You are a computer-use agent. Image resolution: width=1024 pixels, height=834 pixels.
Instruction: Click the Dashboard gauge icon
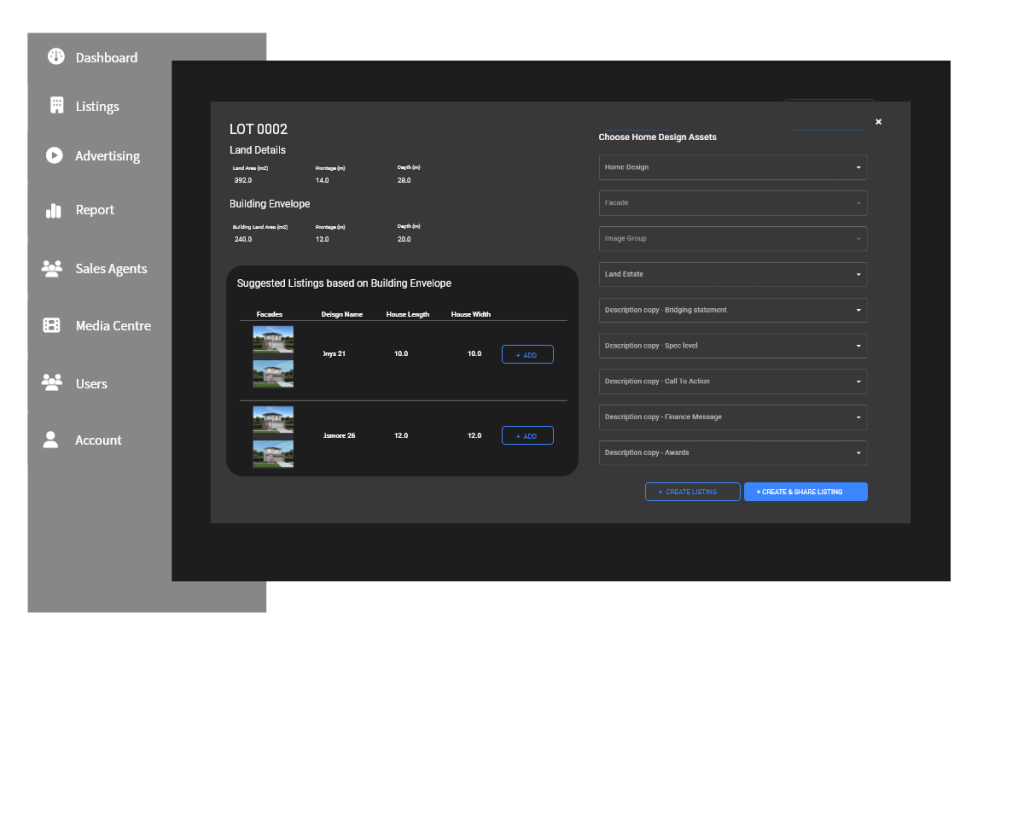pos(56,57)
